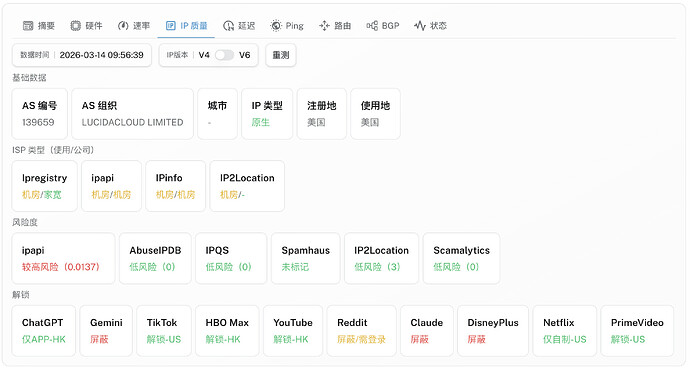
Task: Click the 注册地 美国 card
Action: [x=322, y=114]
